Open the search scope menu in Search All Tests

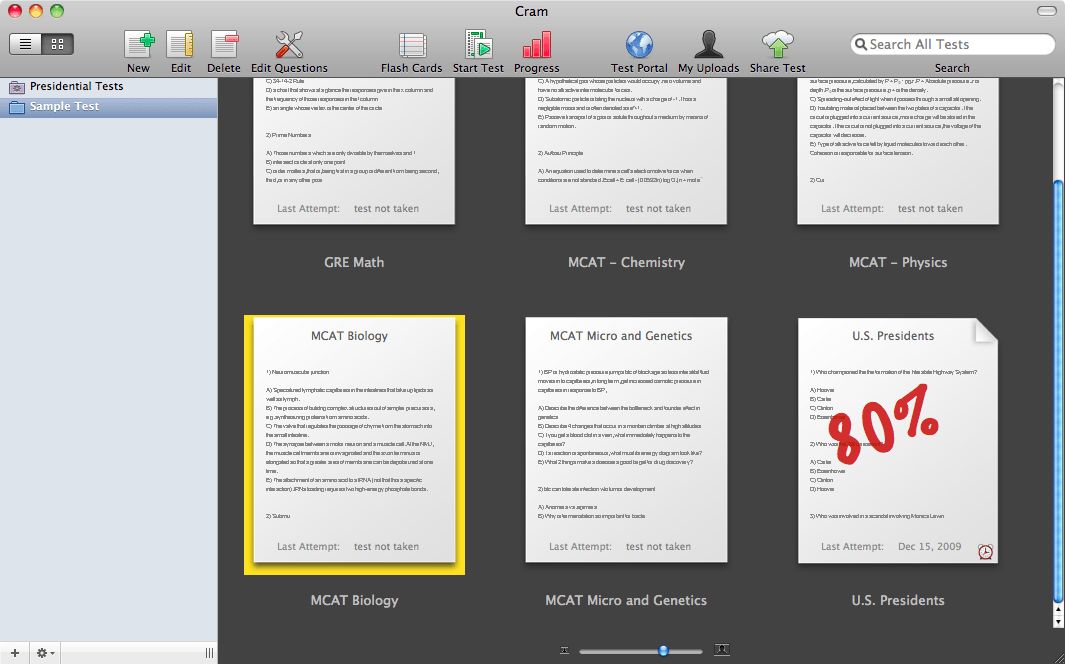[x=862, y=43]
